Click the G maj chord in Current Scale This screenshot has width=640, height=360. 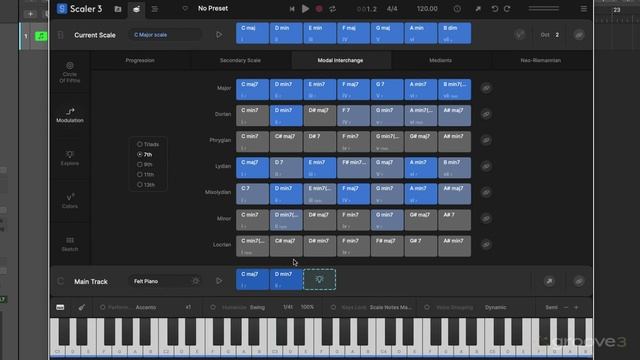(x=387, y=33)
